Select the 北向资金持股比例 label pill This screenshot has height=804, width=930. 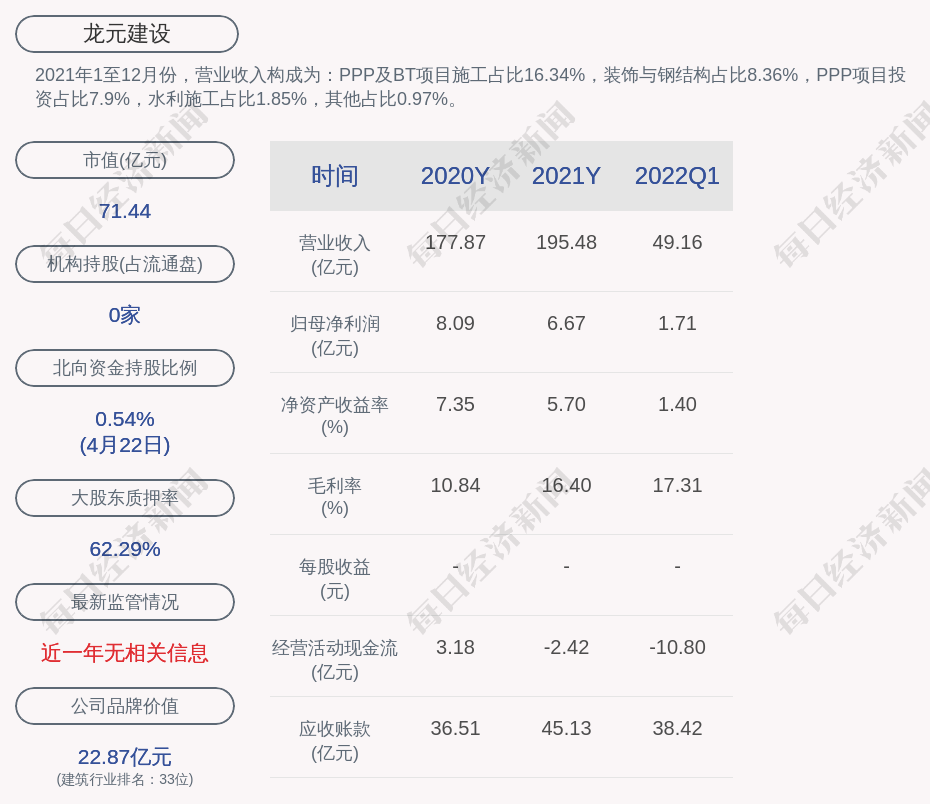[x=125, y=368]
